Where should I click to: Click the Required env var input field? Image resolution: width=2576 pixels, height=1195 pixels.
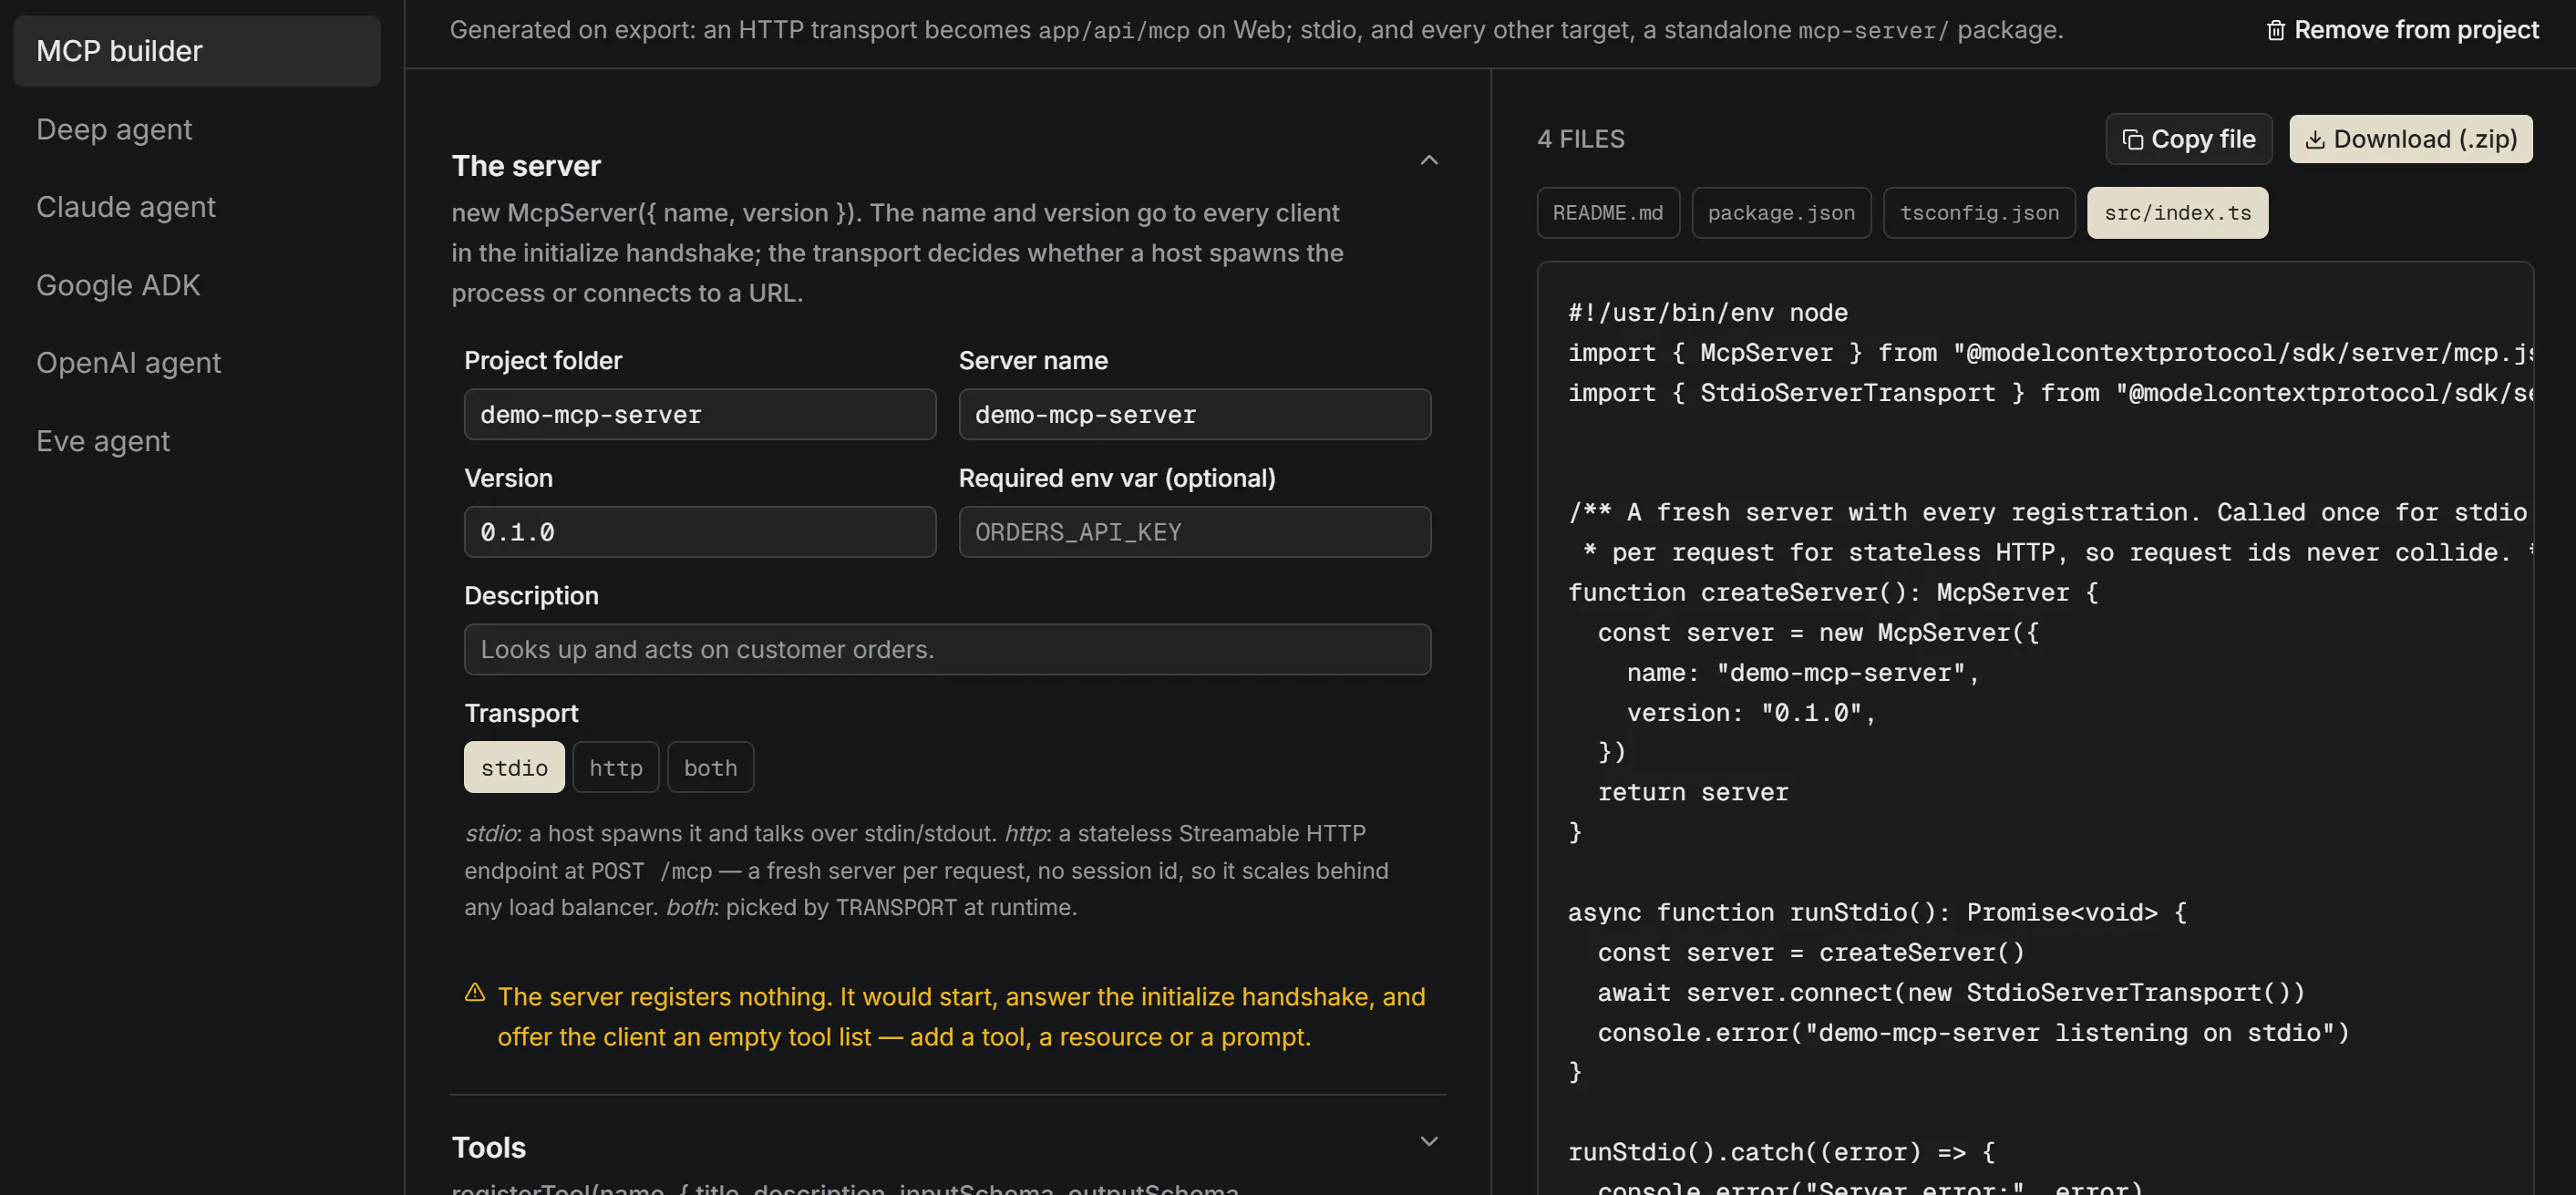click(1195, 532)
